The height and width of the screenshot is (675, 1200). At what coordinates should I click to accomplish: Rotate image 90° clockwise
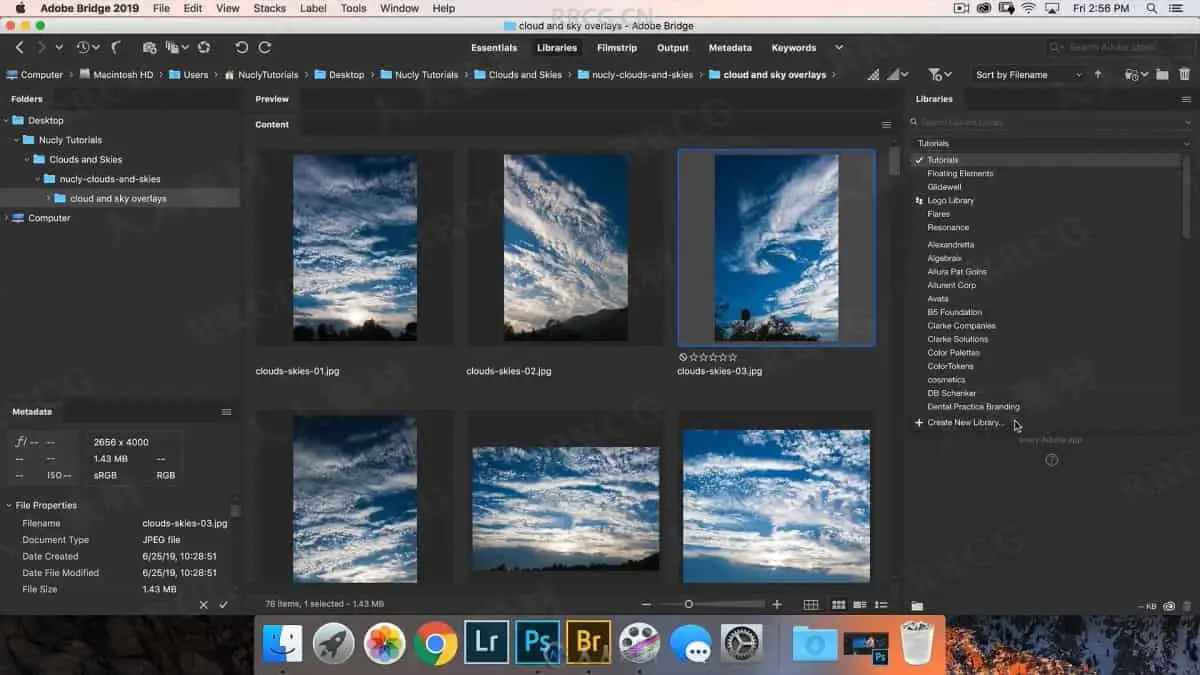[x=265, y=47]
